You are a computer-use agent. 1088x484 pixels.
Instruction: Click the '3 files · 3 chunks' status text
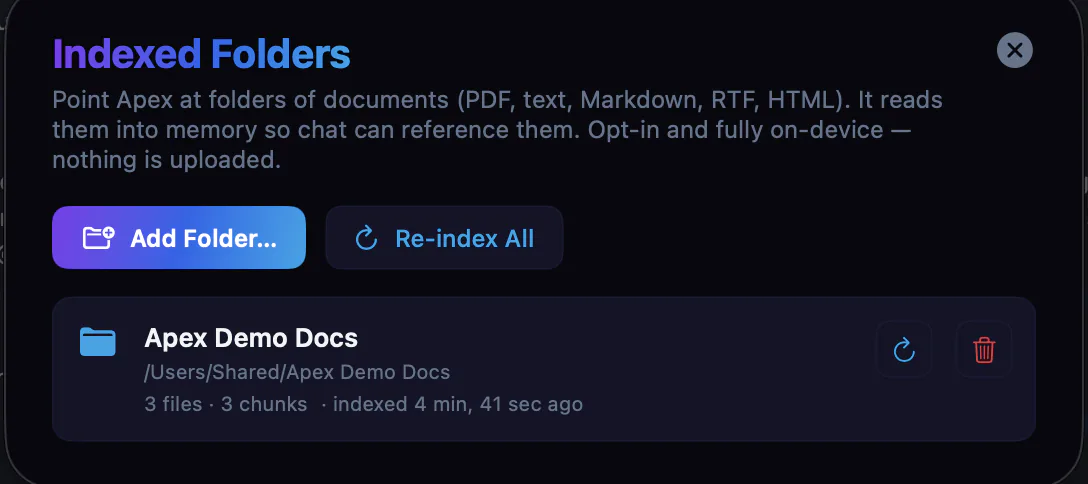click(x=226, y=404)
